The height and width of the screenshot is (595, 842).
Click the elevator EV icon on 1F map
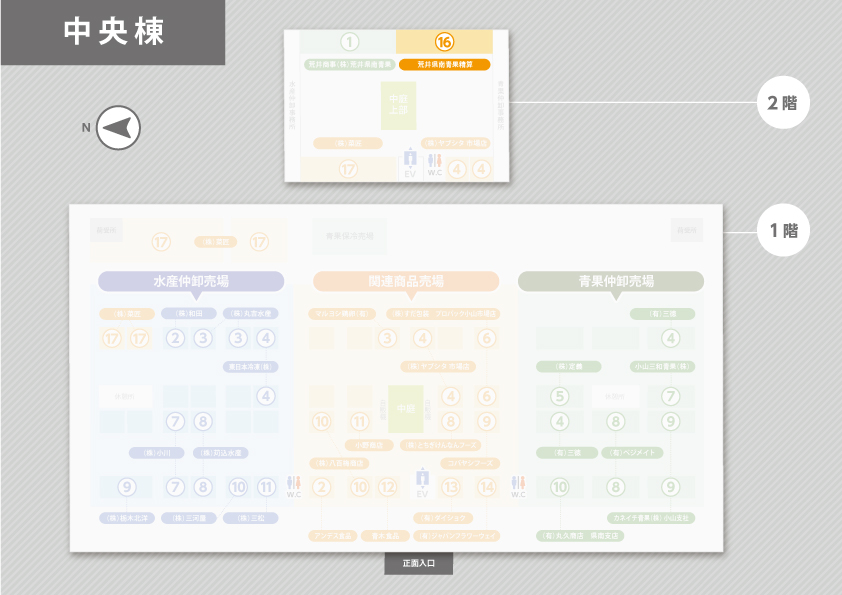(421, 484)
